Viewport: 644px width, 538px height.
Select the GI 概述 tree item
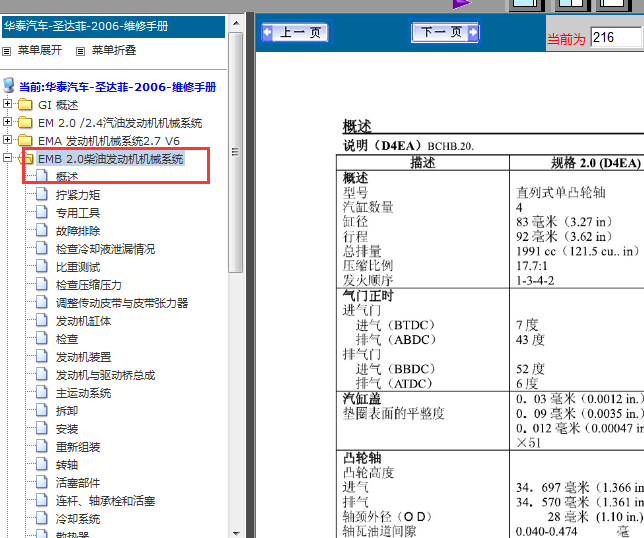pyautogui.click(x=58, y=106)
